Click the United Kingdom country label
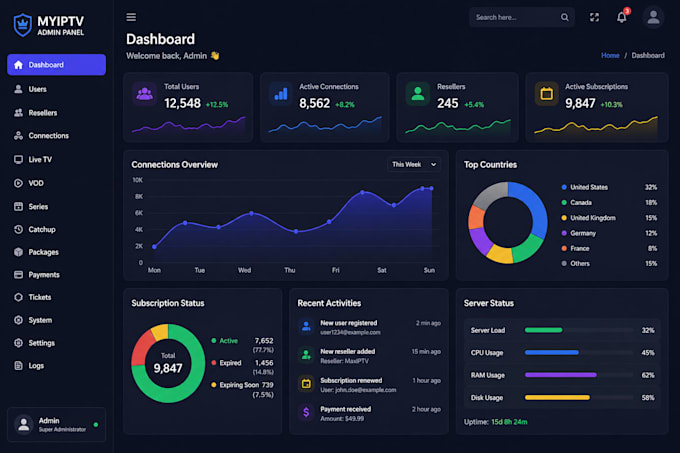 click(593, 218)
